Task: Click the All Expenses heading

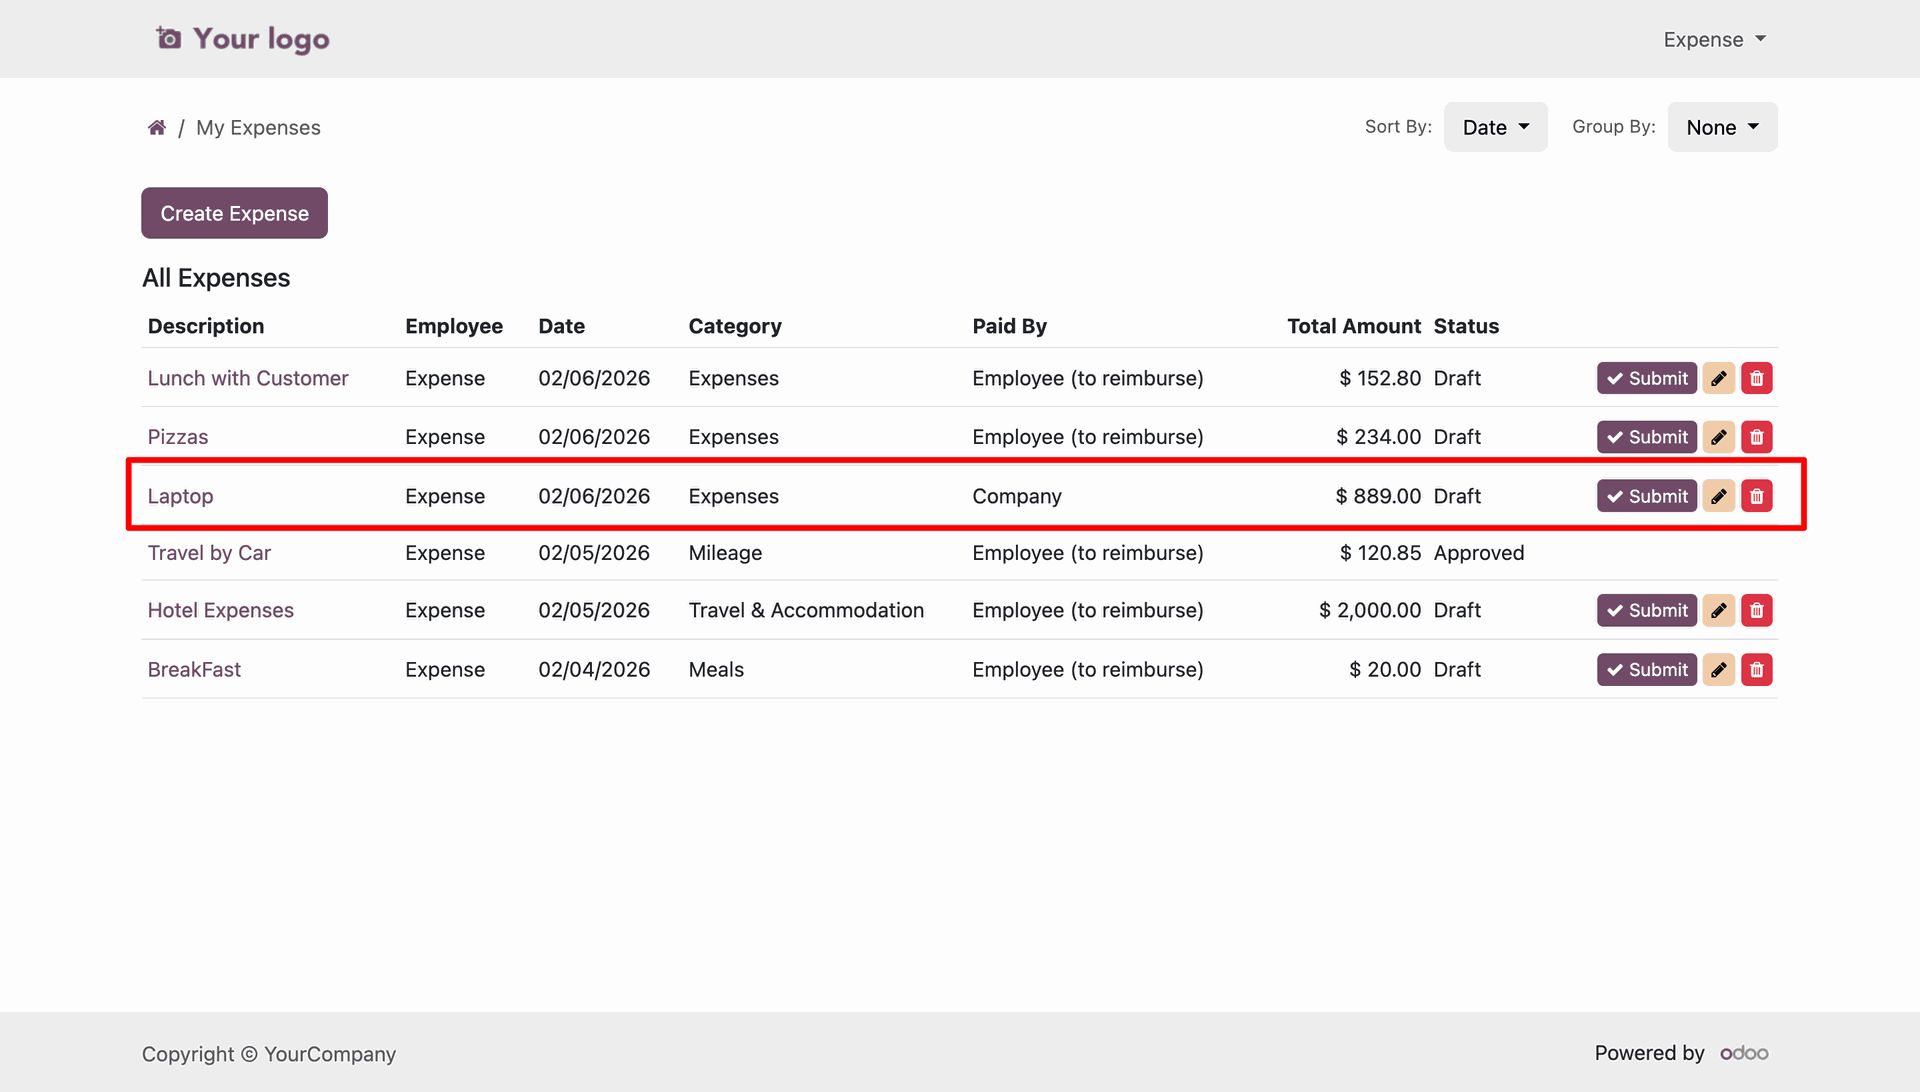Action: (216, 278)
